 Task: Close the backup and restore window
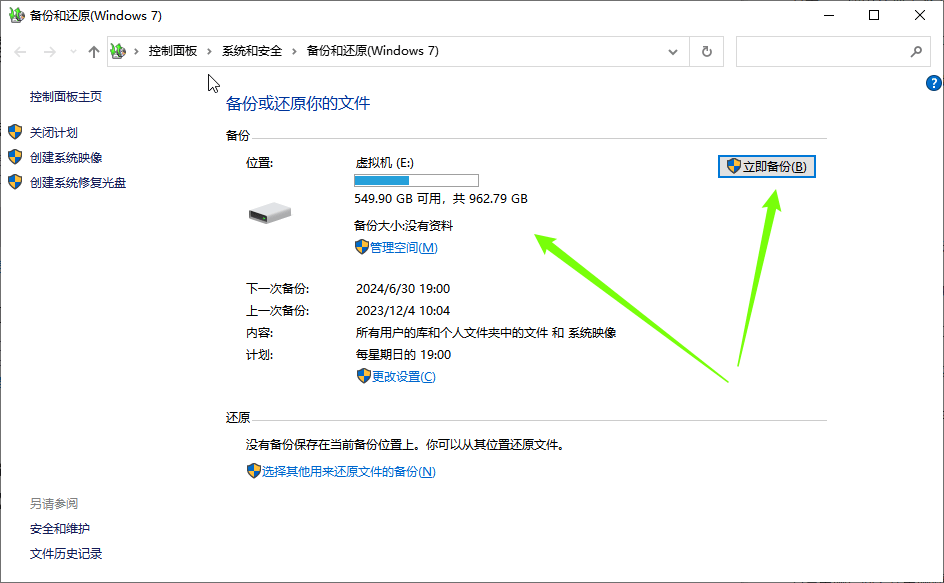920,16
